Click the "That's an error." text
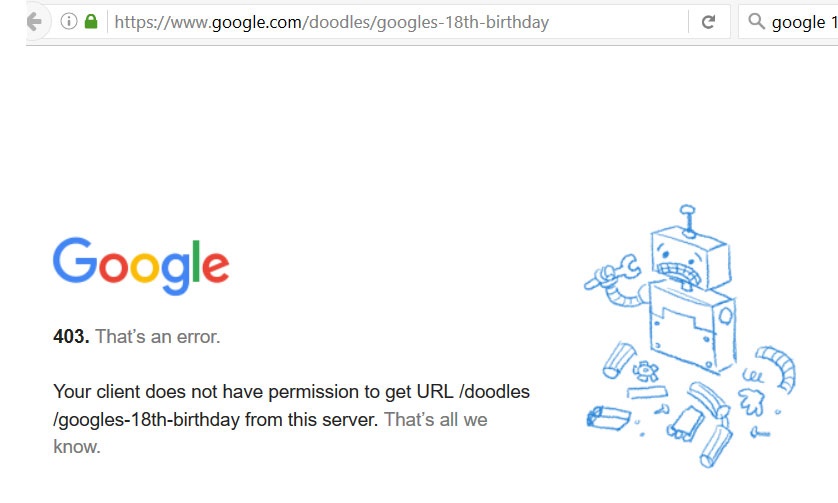The width and height of the screenshot is (838, 503). coord(158,337)
